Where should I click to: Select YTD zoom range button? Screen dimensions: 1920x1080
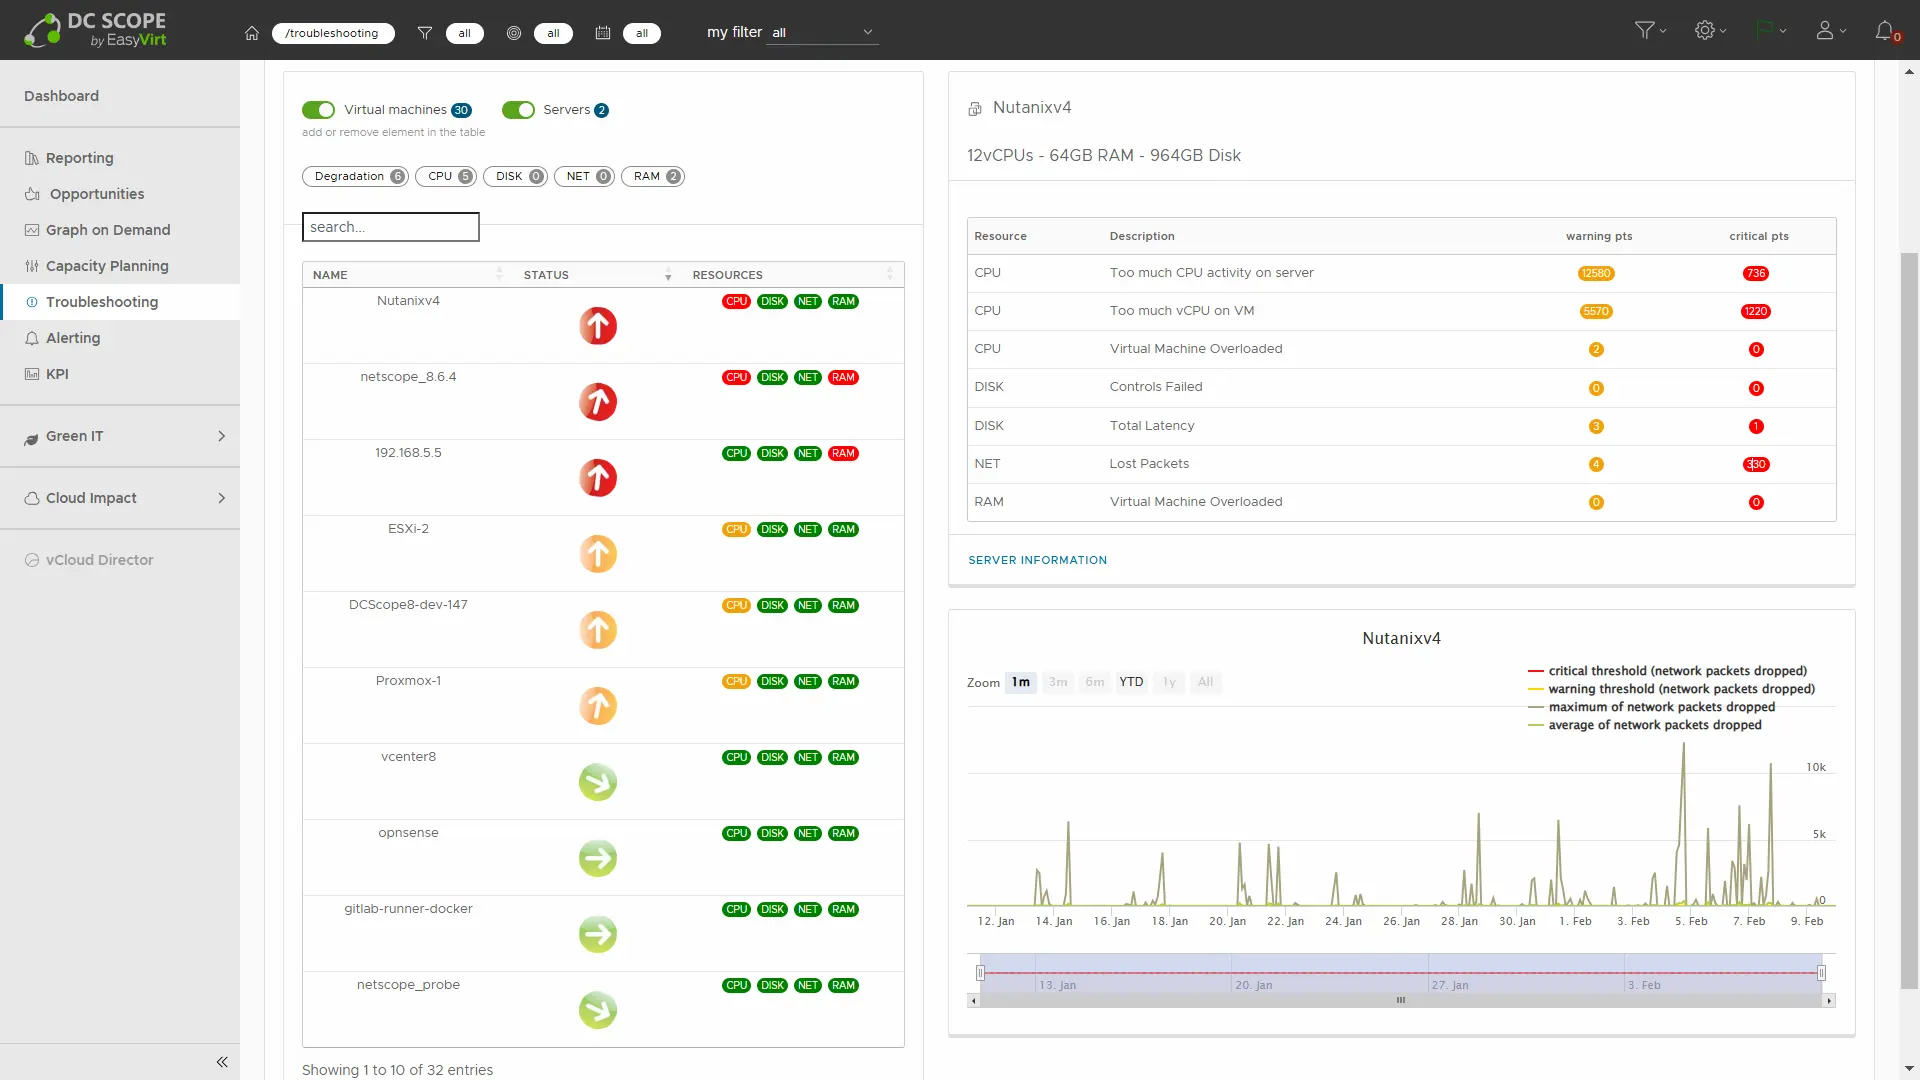[1131, 682]
